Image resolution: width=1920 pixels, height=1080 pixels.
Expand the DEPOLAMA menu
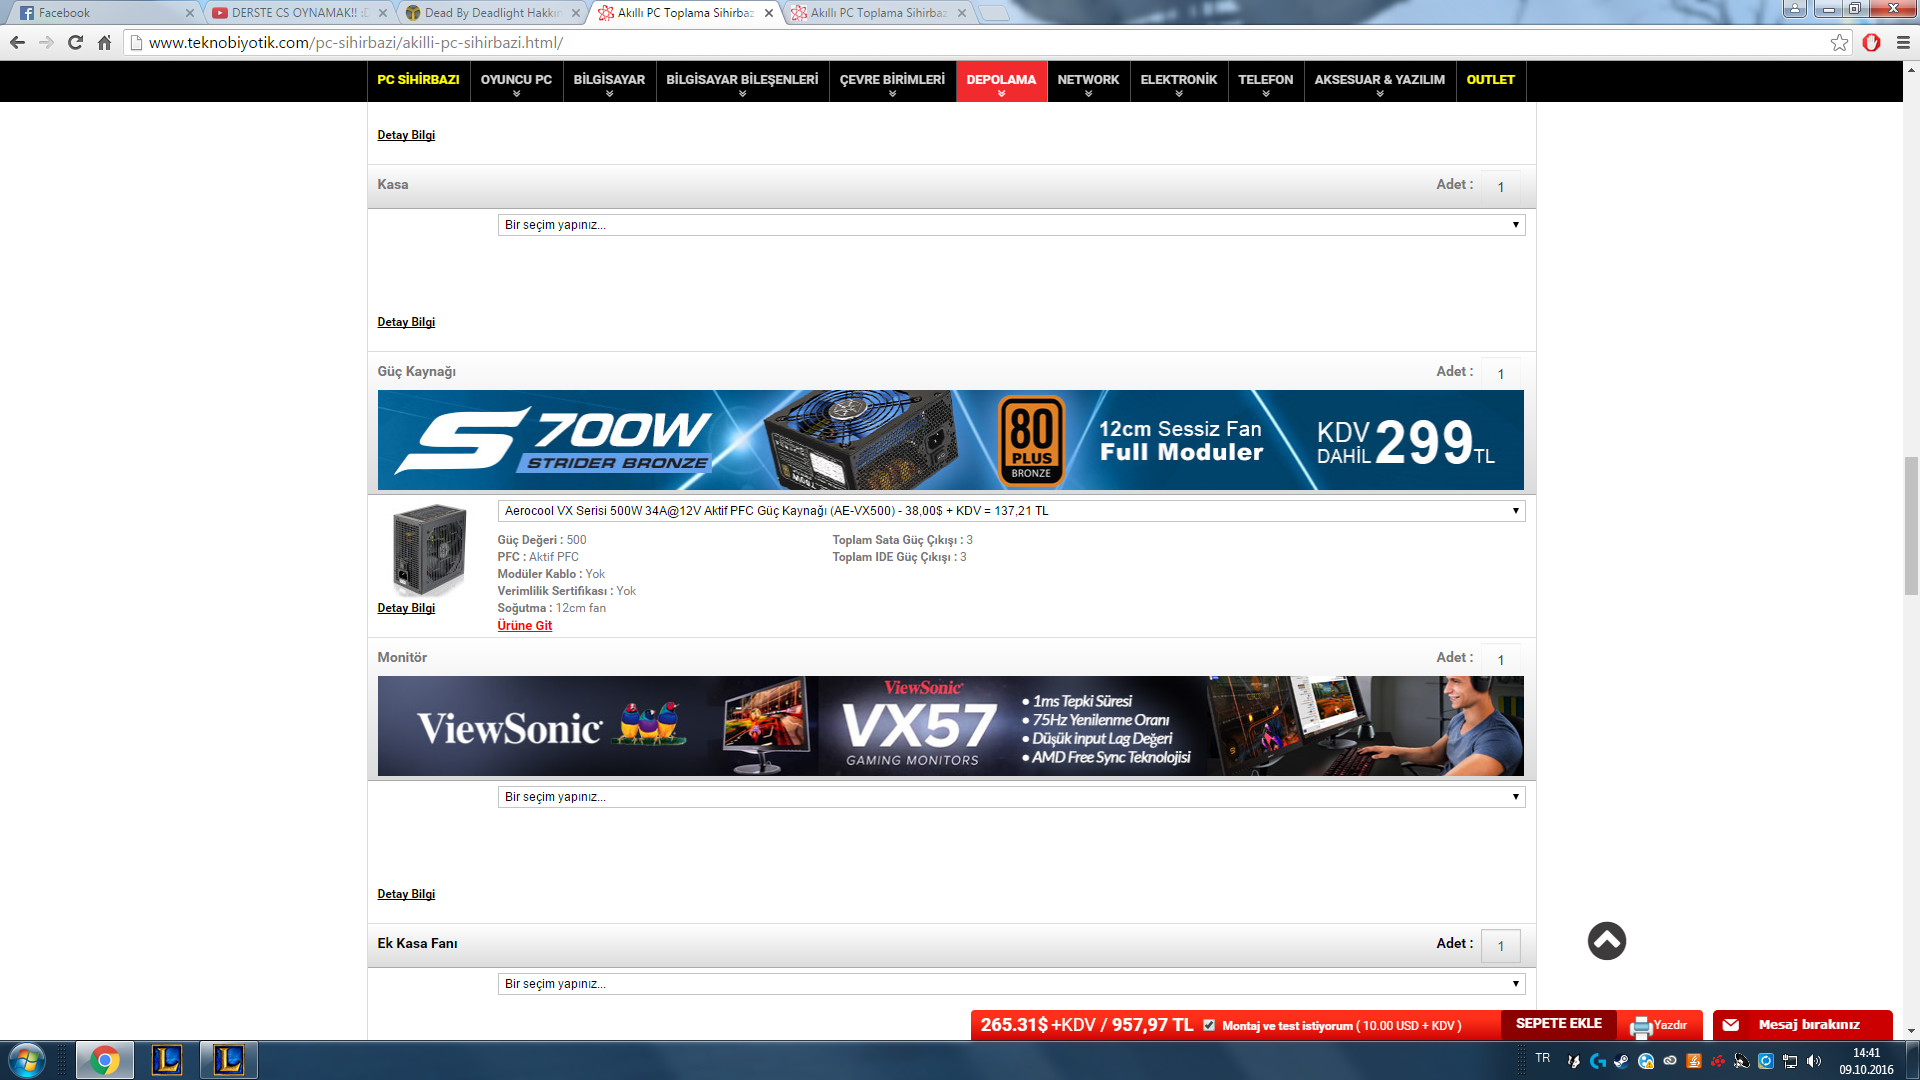1001,81
